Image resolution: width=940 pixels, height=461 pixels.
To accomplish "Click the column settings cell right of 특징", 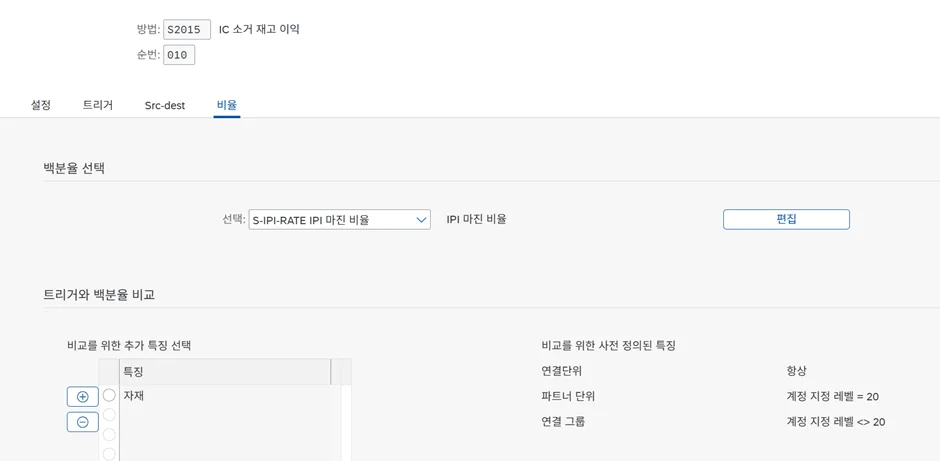I will pyautogui.click(x=336, y=372).
